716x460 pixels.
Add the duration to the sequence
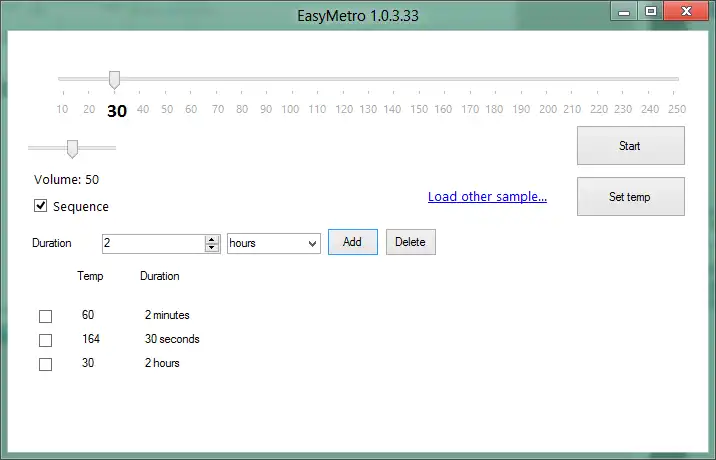tap(353, 242)
